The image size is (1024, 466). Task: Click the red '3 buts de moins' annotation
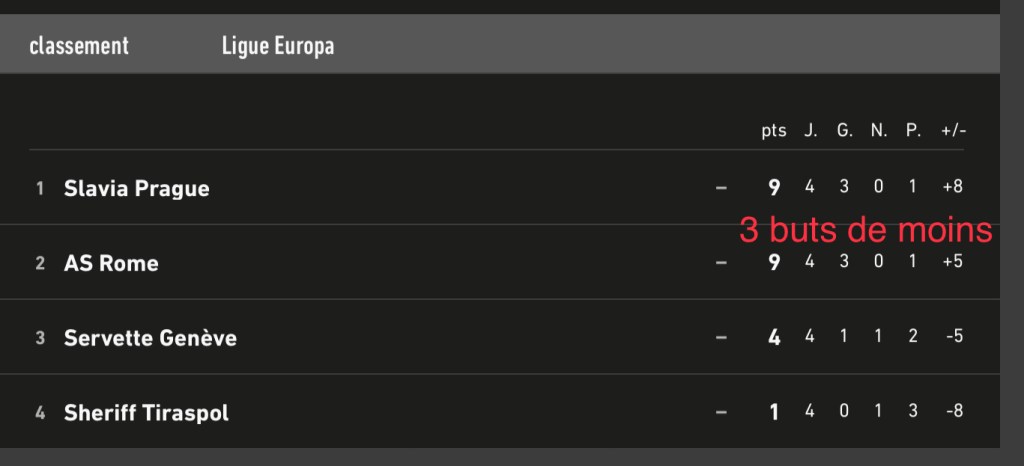coord(865,230)
